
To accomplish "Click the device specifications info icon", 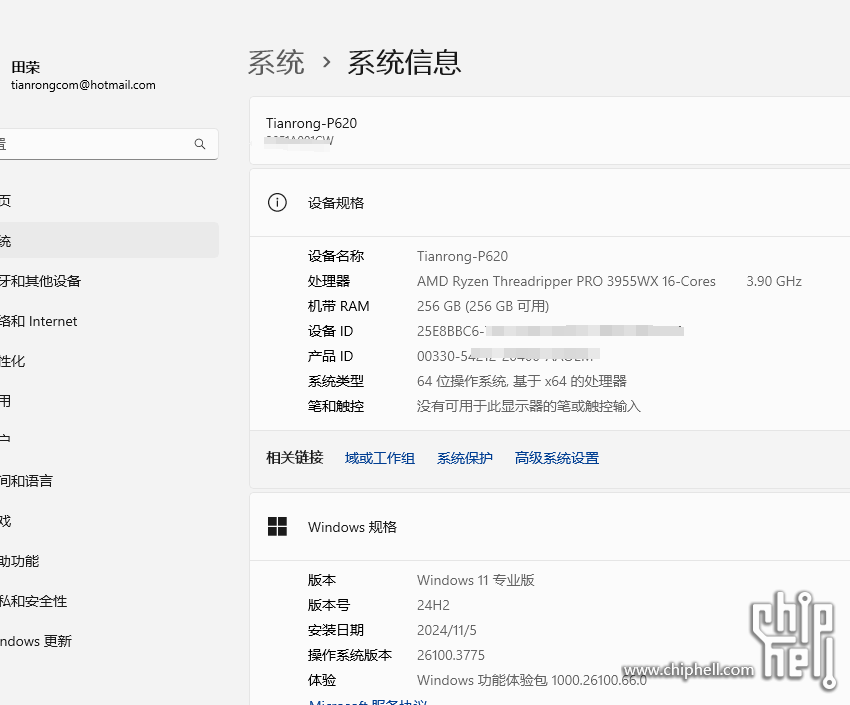I will coord(277,203).
